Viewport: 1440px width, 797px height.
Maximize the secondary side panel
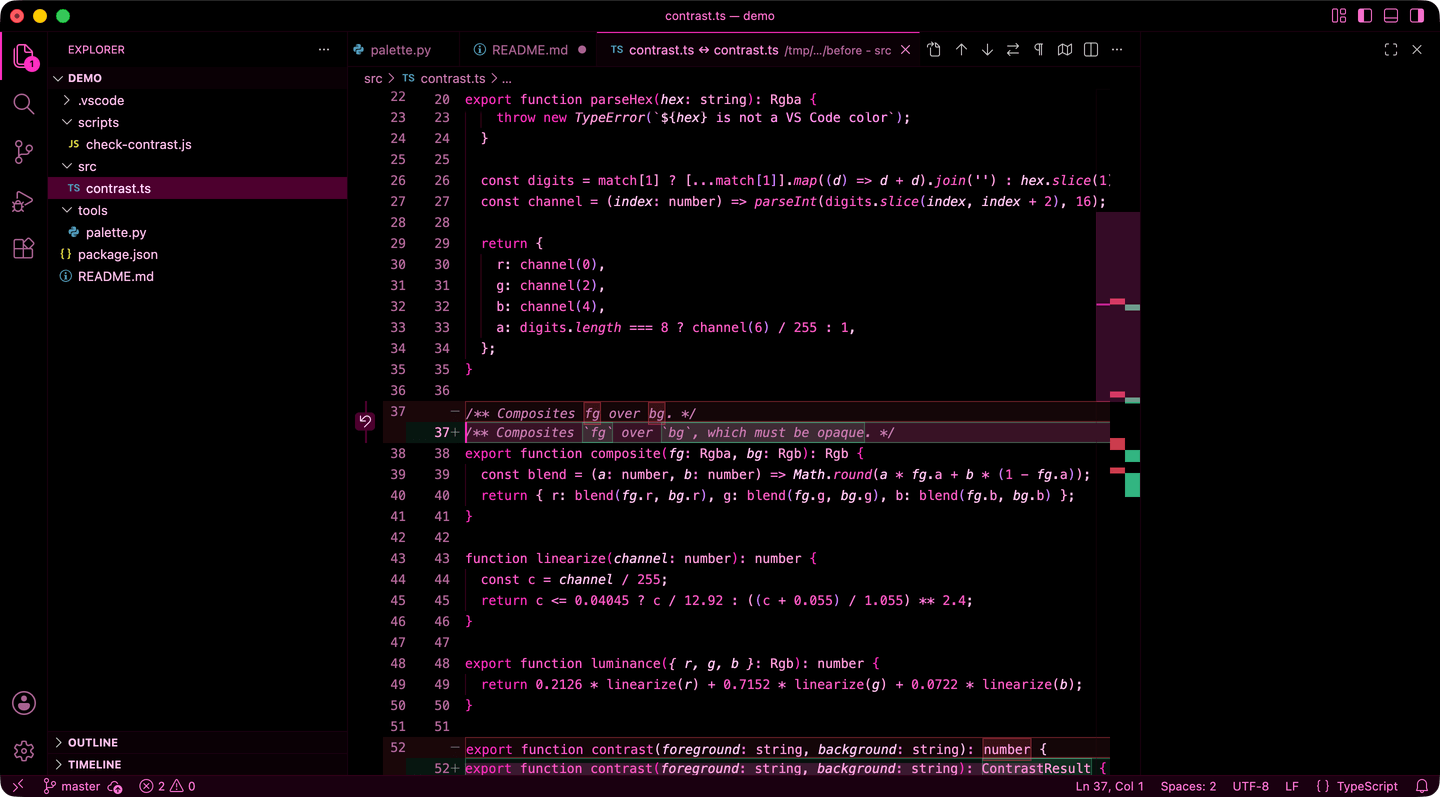[x=1391, y=49]
